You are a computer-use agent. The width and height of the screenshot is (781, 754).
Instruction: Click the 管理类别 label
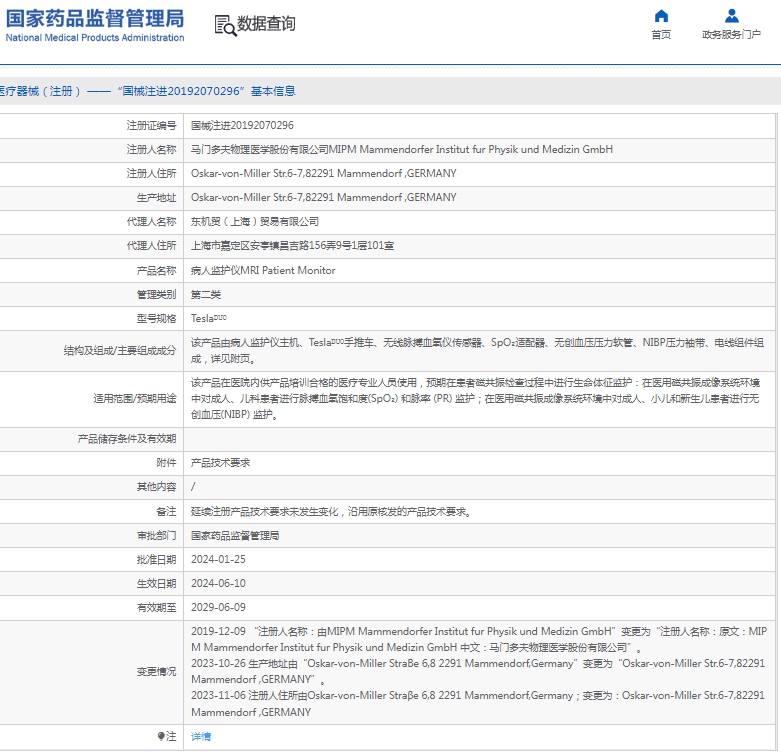(x=156, y=295)
